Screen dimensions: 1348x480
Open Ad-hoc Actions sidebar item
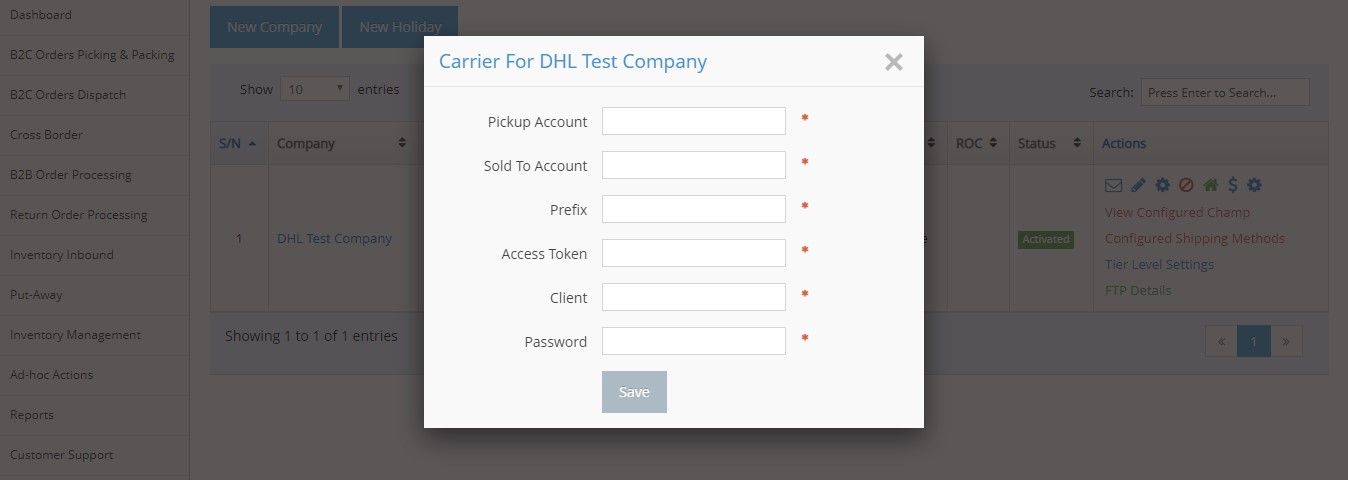94,375
